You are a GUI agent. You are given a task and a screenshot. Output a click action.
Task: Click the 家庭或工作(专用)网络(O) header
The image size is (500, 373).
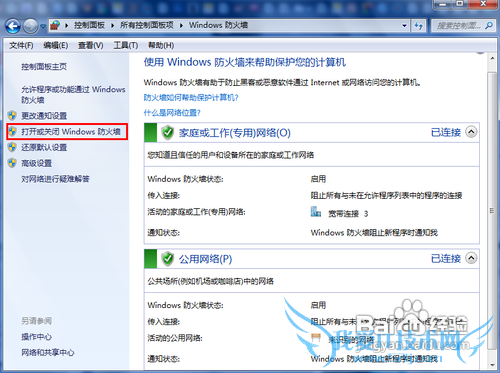235,133
